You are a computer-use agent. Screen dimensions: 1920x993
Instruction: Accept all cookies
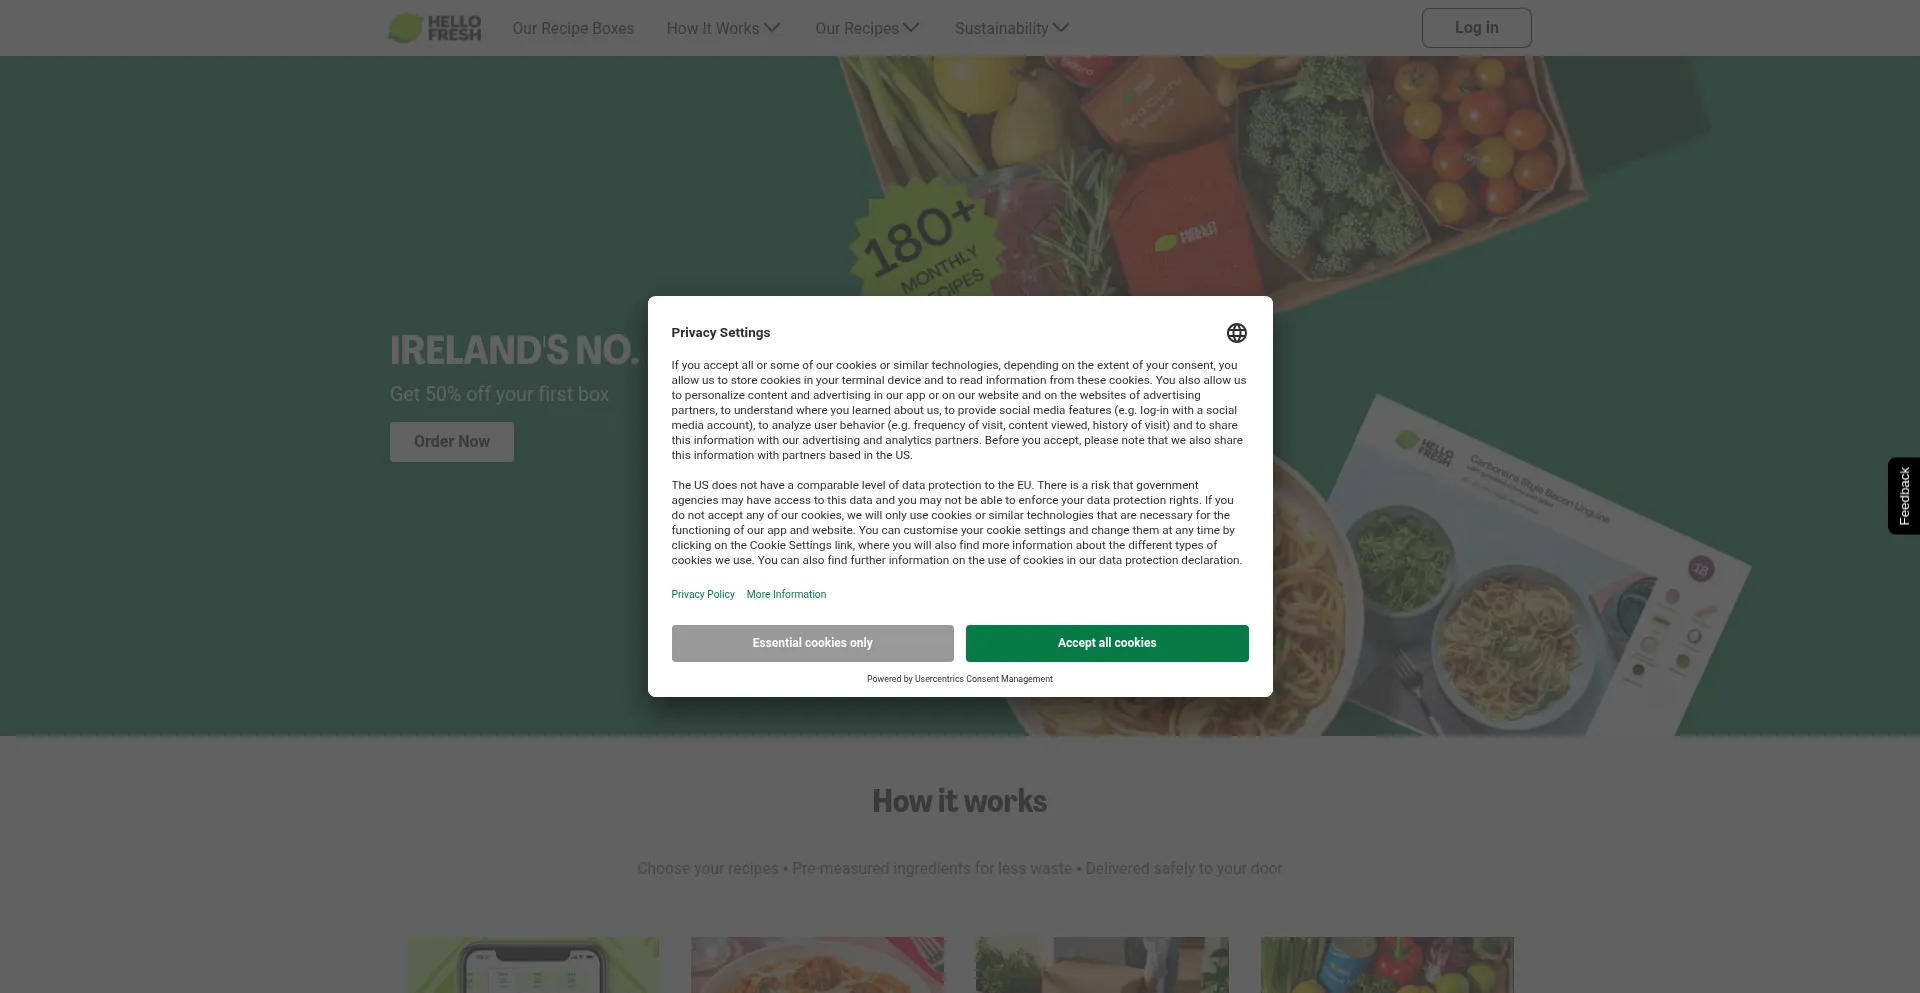[1107, 643]
